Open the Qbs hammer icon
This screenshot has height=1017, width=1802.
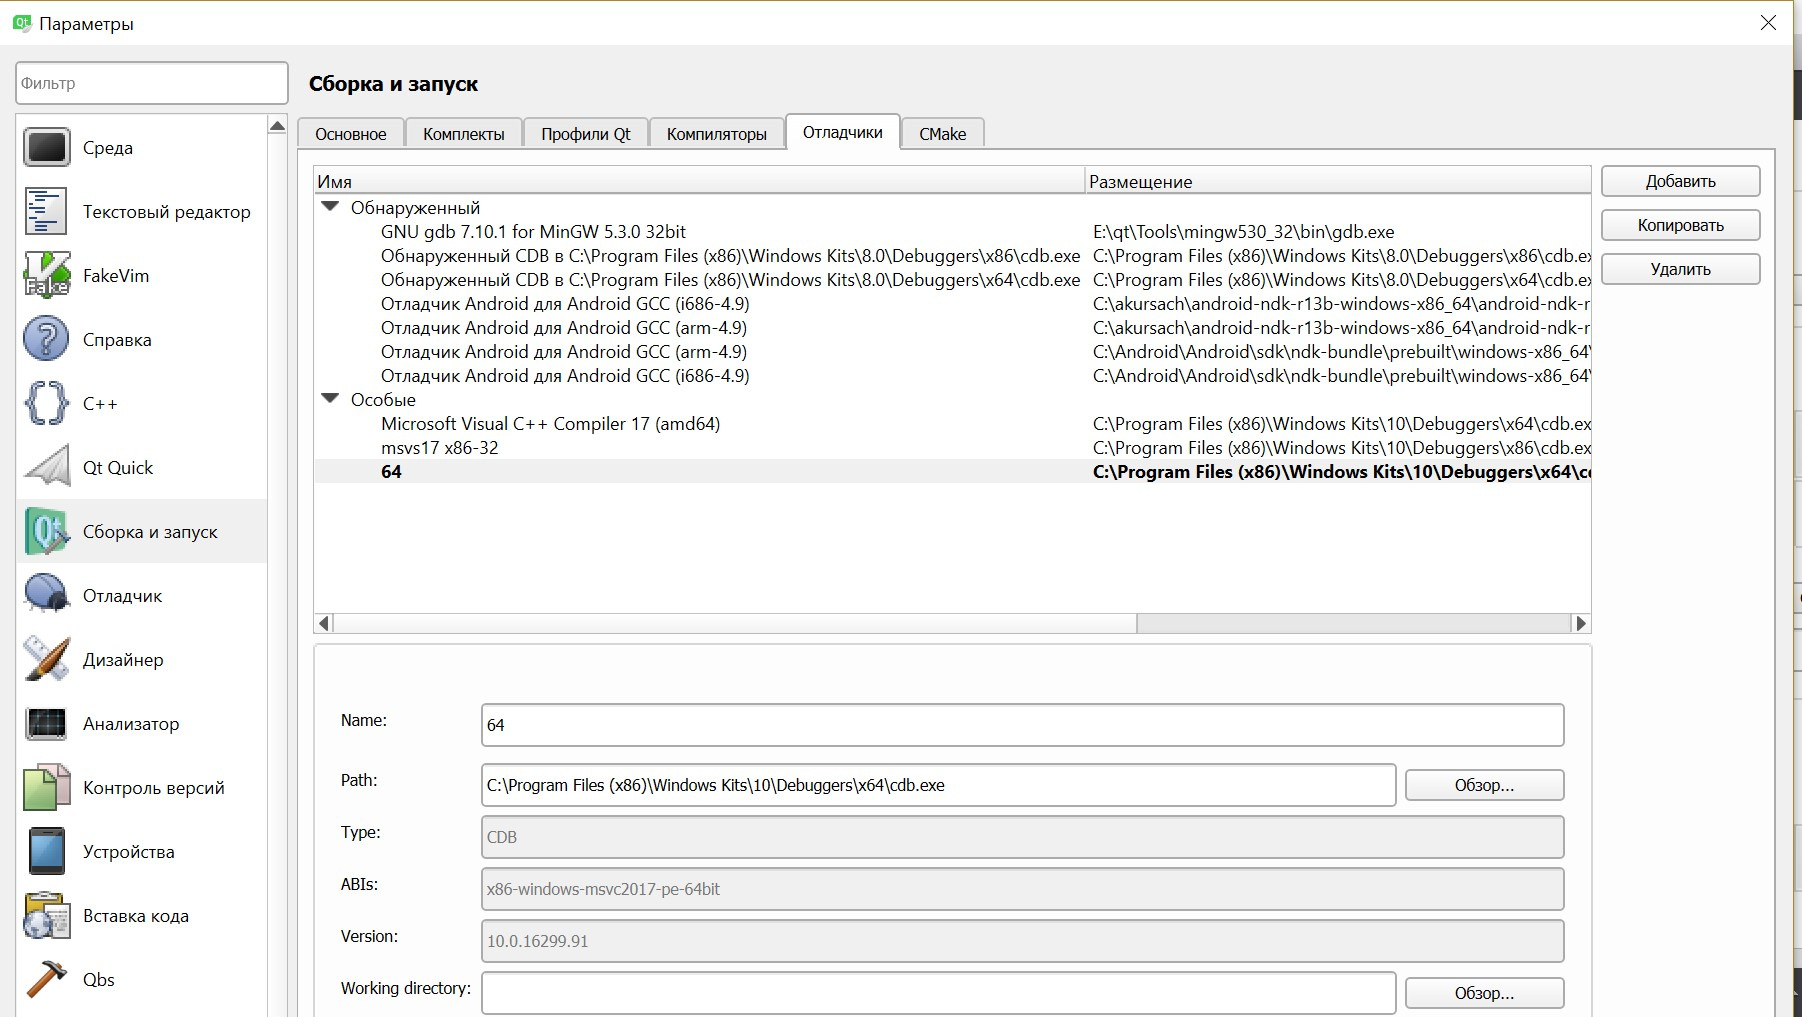coord(47,980)
